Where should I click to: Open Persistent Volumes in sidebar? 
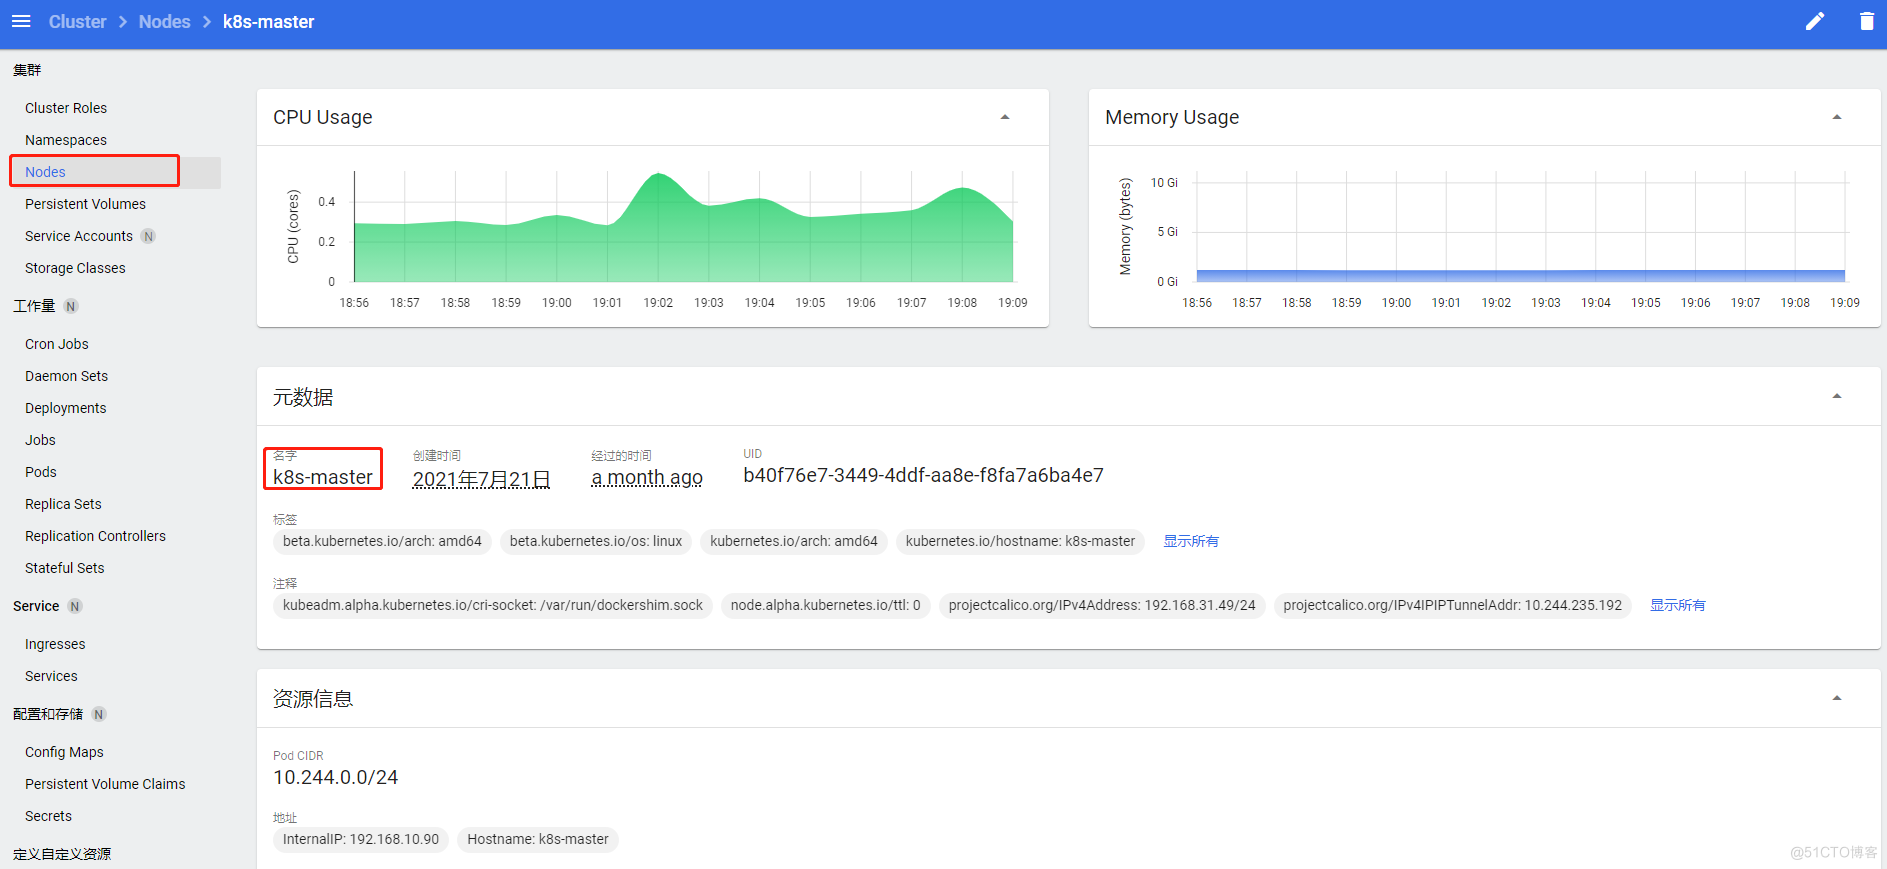tap(85, 204)
